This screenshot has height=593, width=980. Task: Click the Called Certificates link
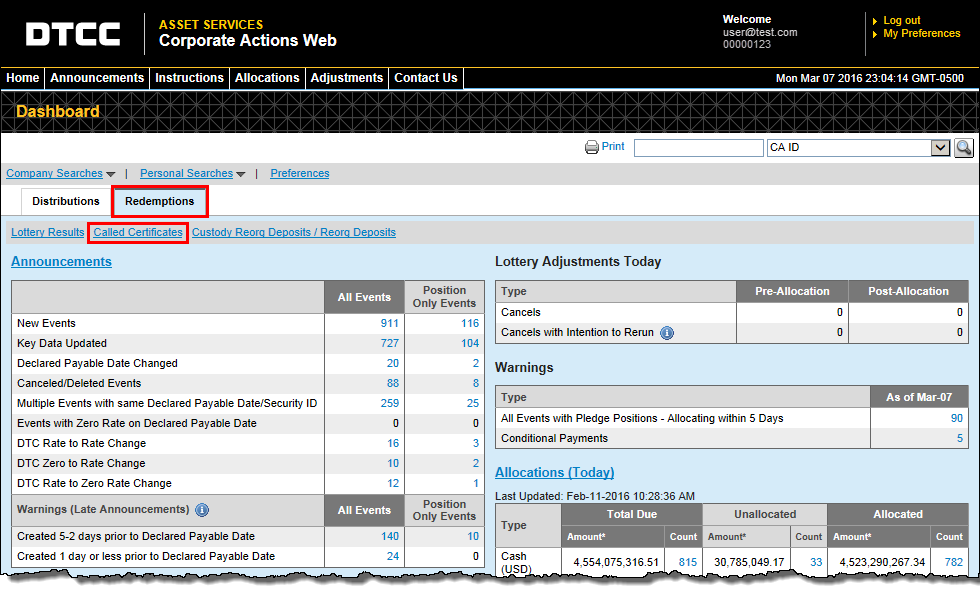[138, 232]
